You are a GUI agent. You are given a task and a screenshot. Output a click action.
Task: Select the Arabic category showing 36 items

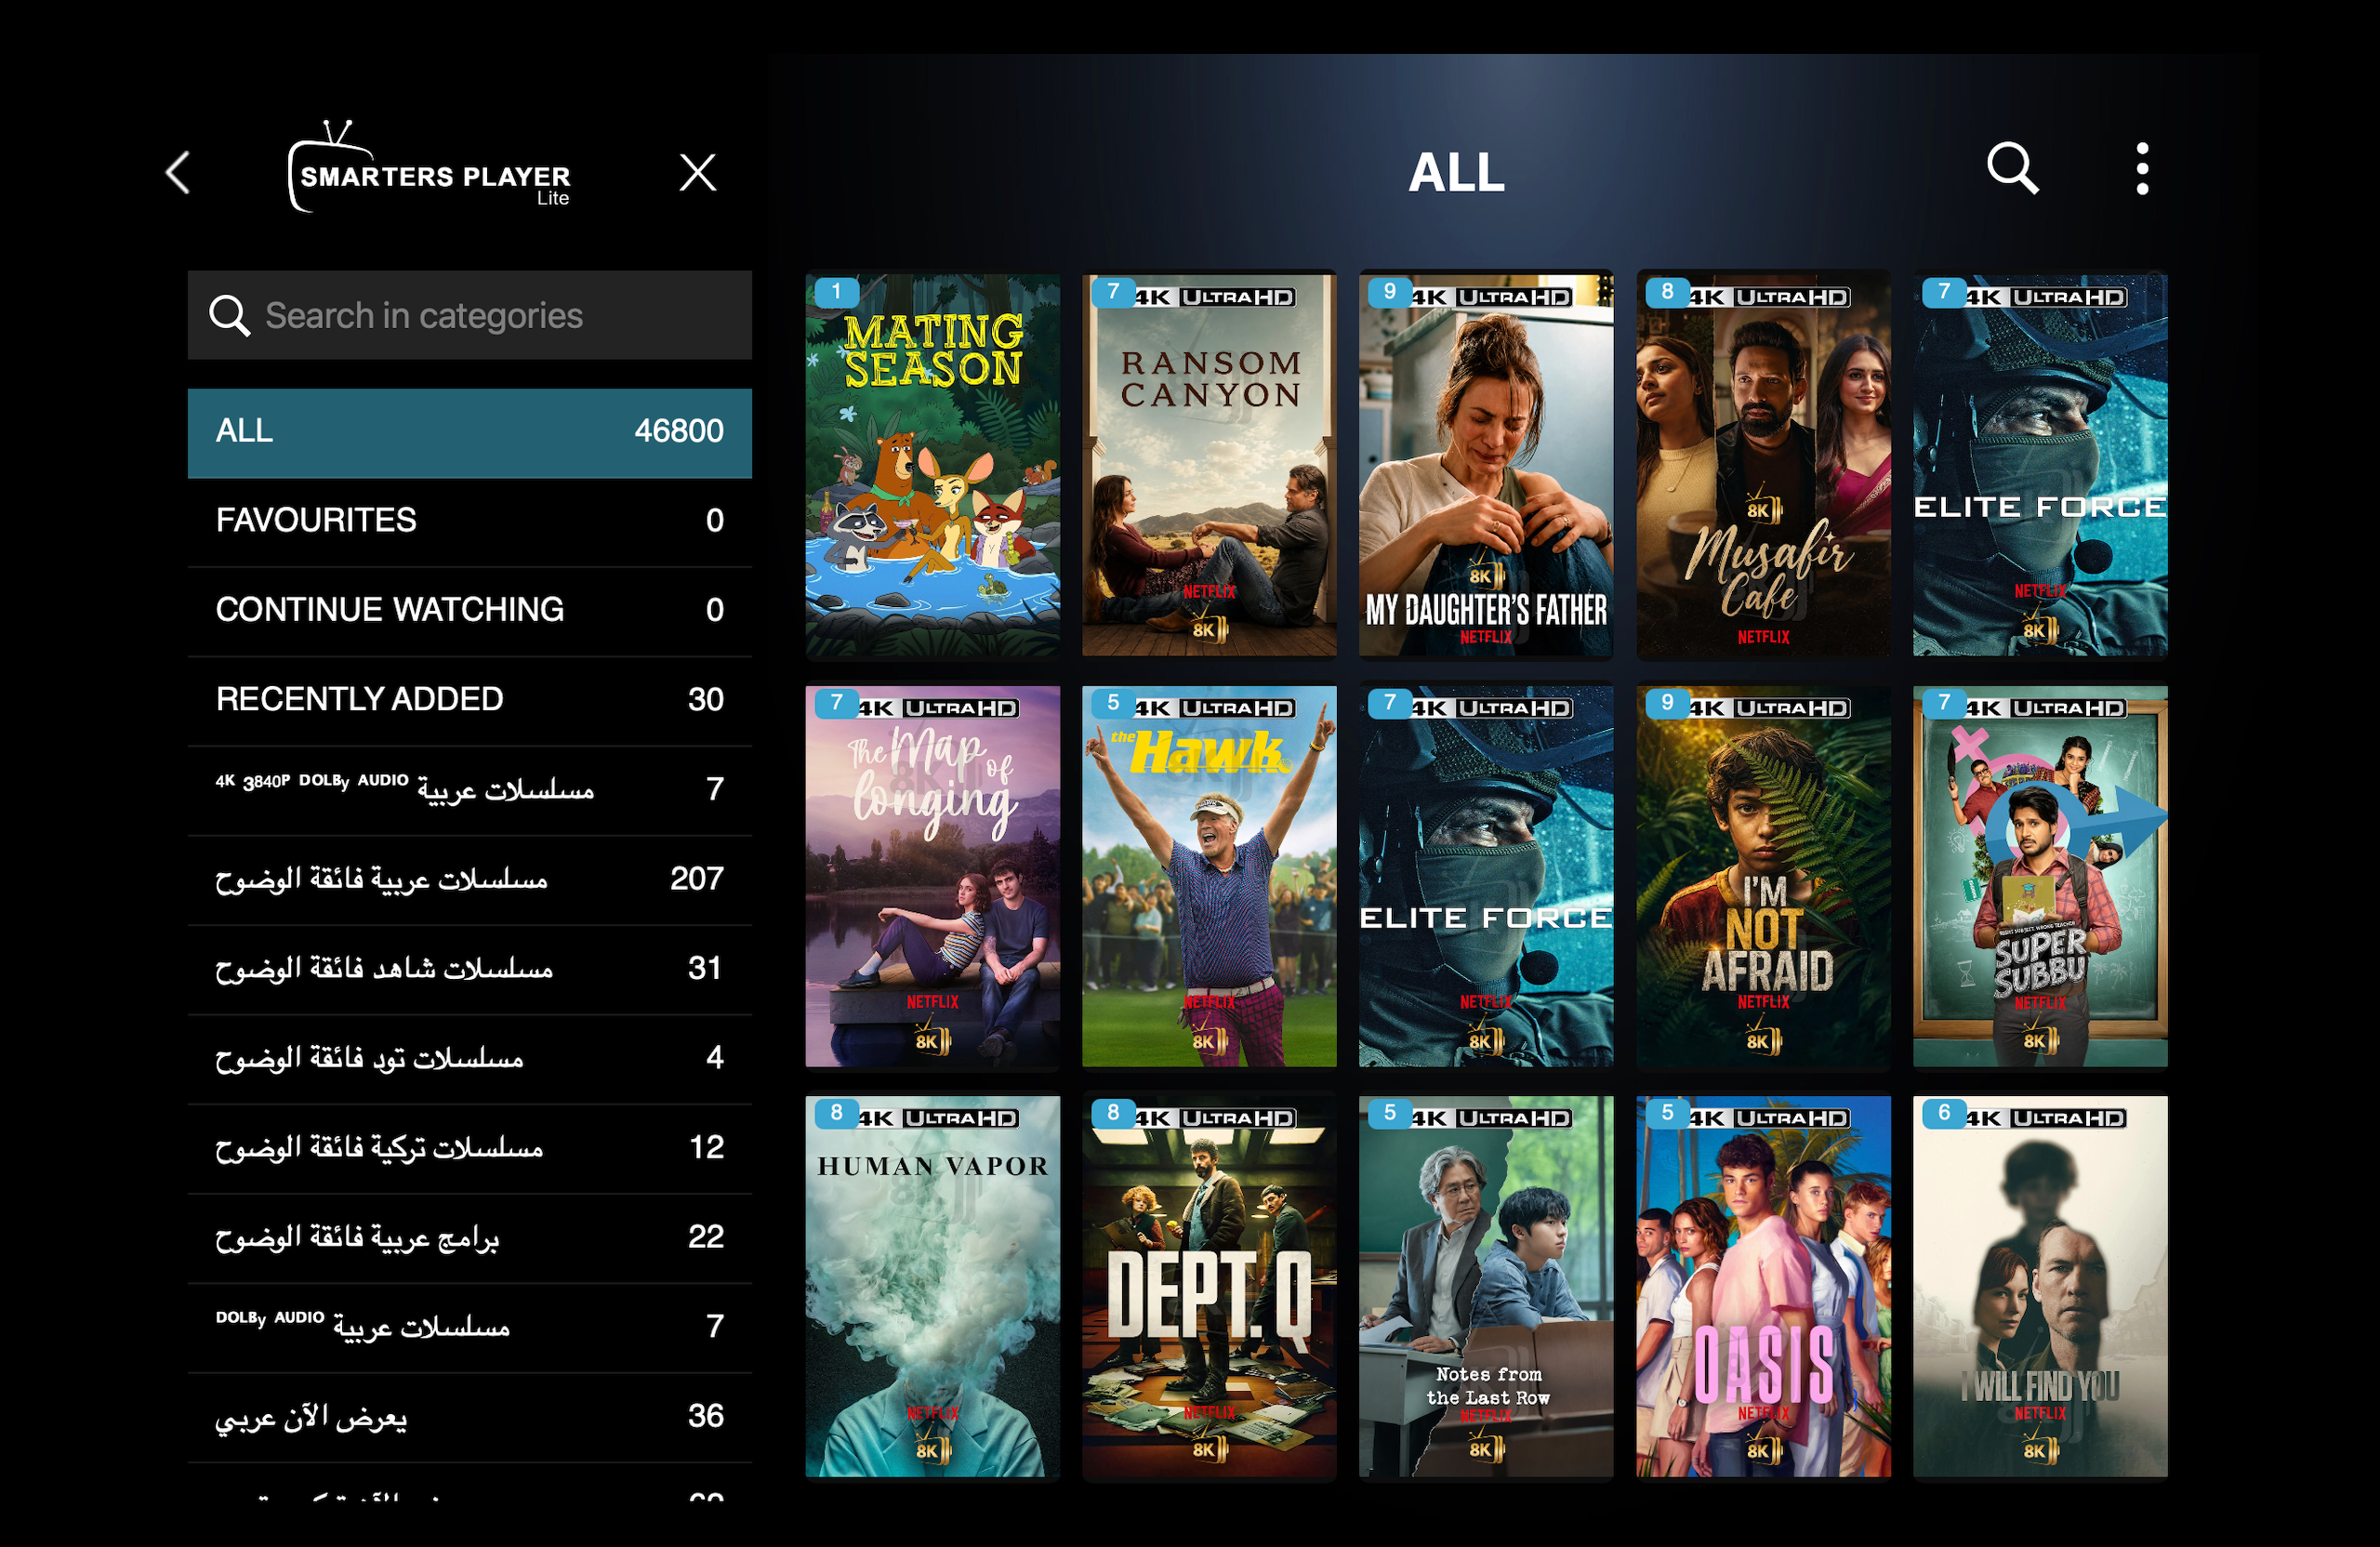(x=470, y=1417)
